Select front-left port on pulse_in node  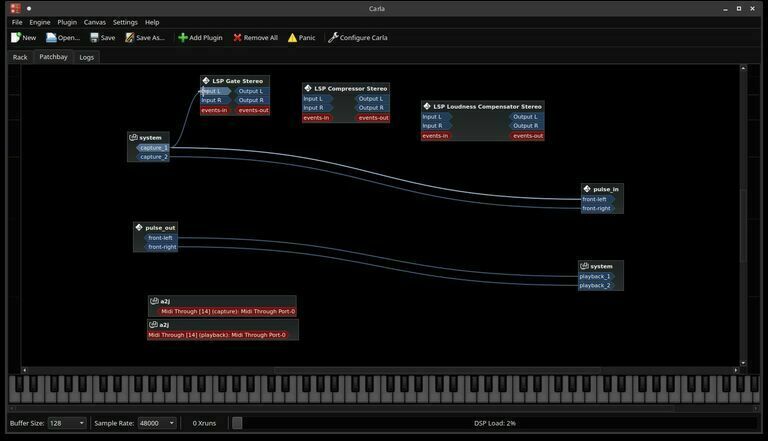pos(597,199)
